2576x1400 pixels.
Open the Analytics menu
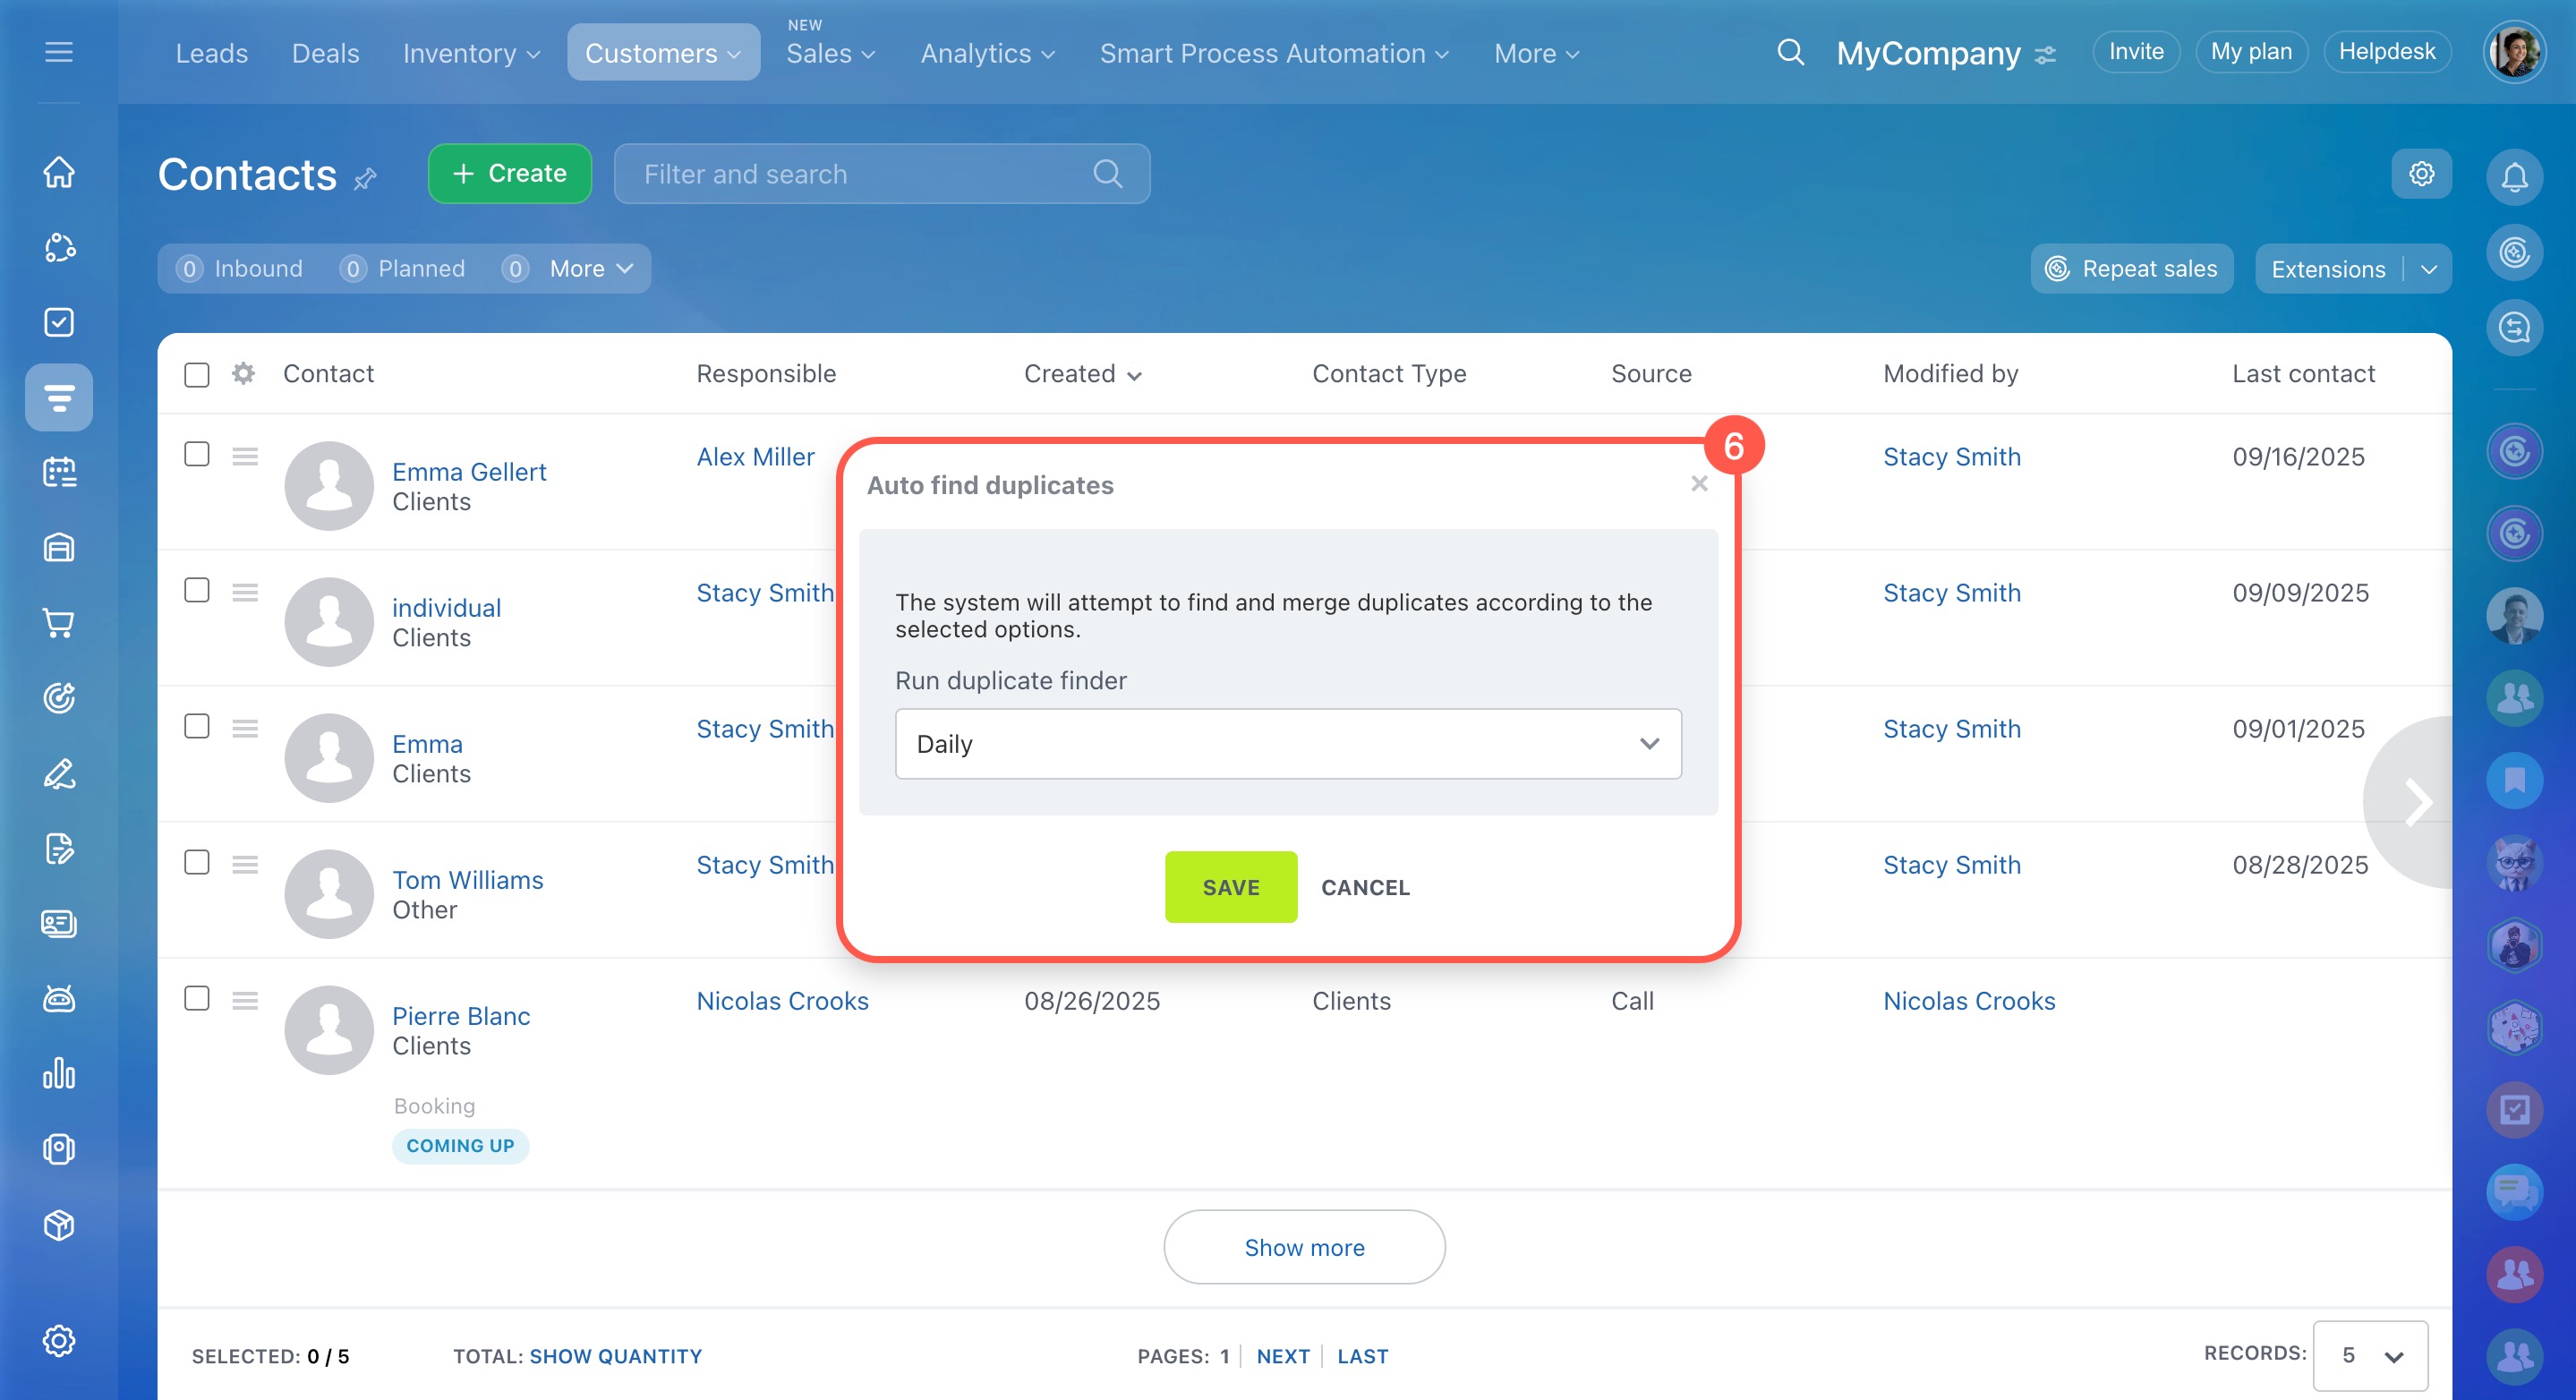tap(986, 53)
